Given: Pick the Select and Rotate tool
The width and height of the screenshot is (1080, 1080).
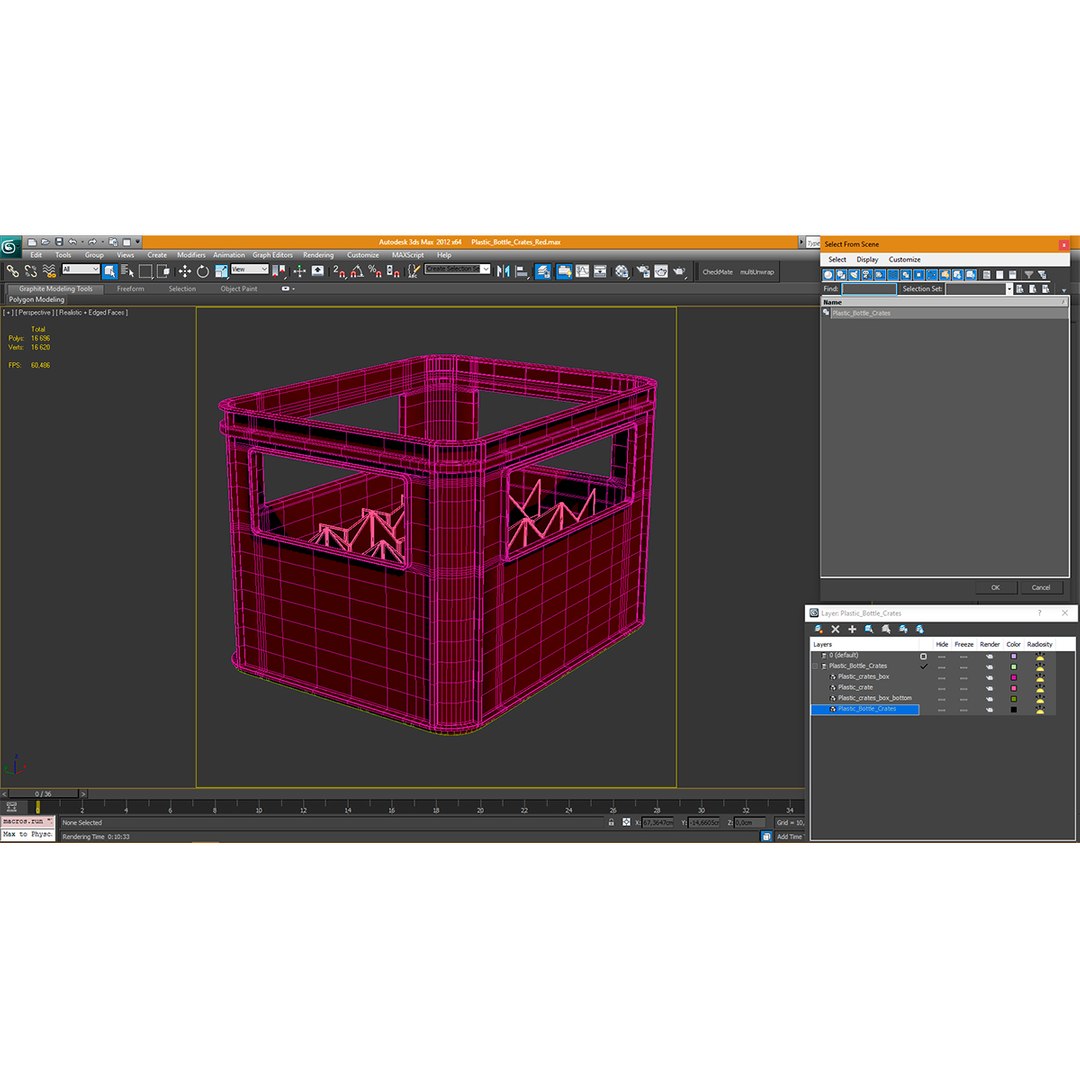Looking at the screenshot, I should 202,271.
